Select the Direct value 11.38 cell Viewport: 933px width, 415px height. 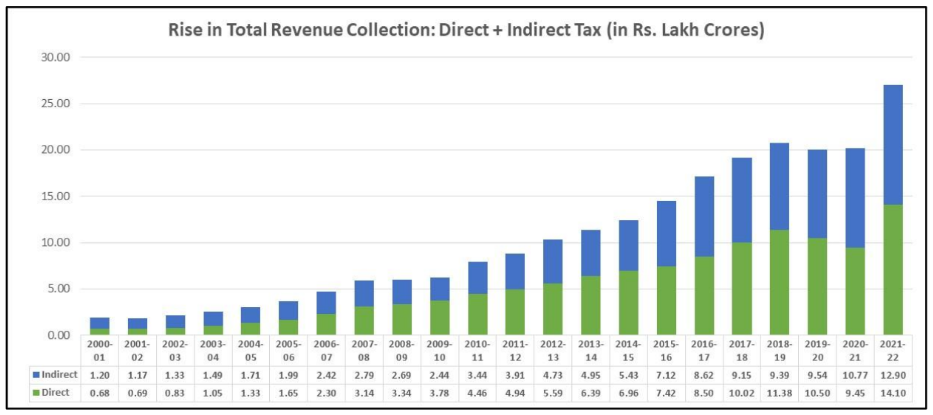[x=779, y=393]
